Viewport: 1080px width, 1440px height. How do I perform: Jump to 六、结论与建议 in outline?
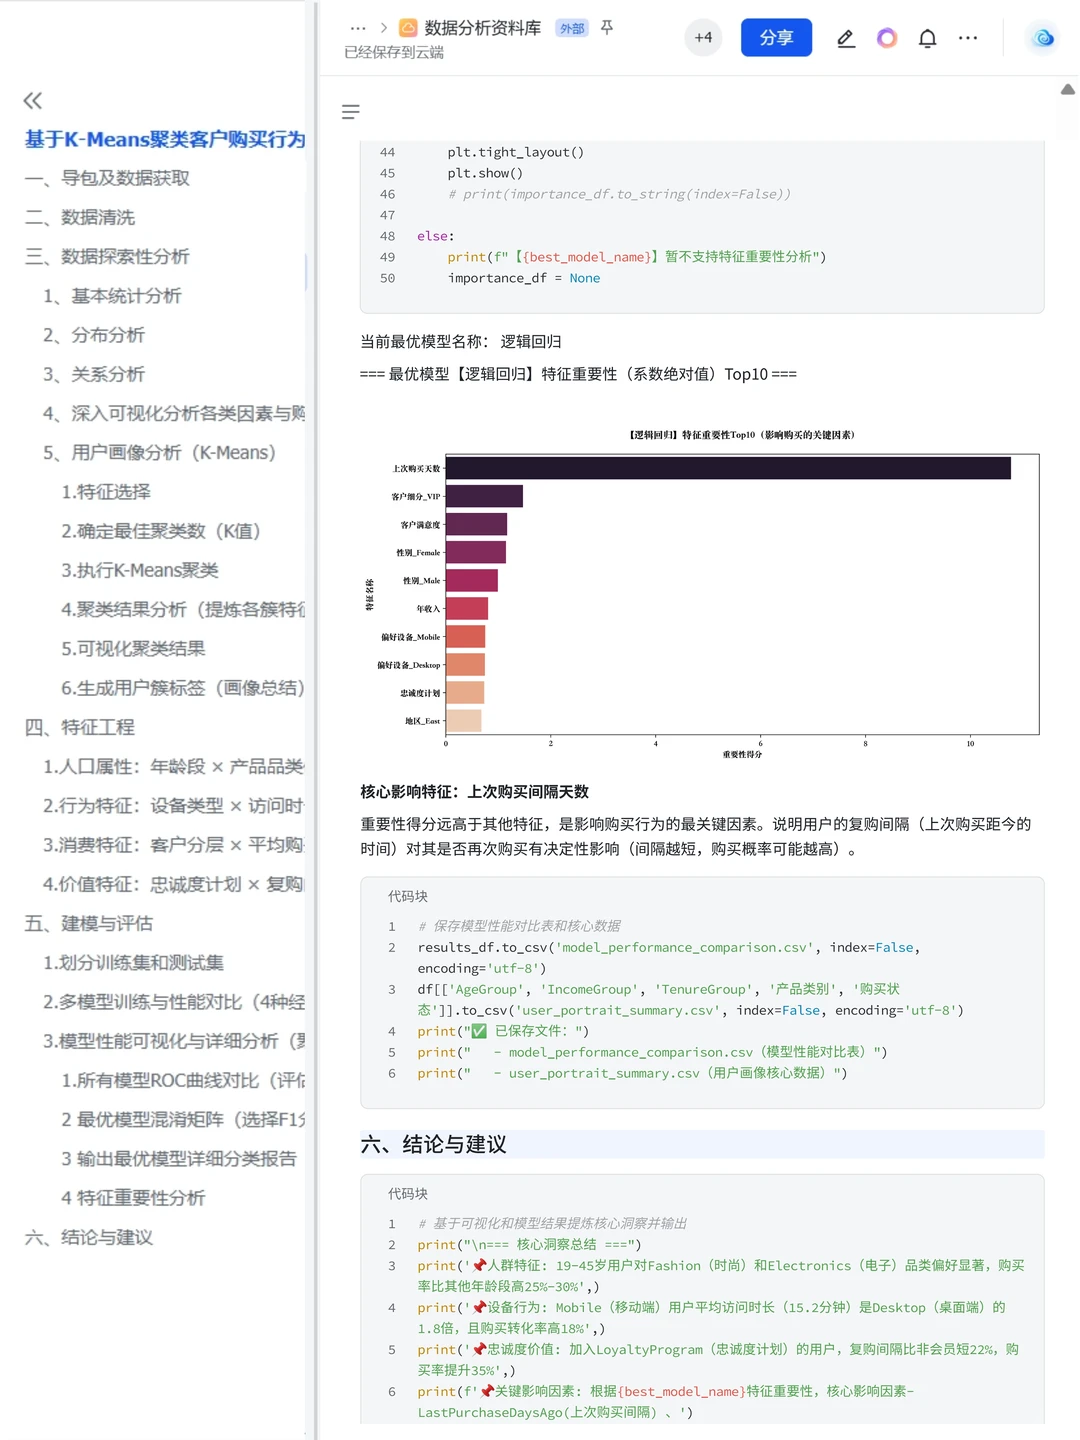[88, 1237]
